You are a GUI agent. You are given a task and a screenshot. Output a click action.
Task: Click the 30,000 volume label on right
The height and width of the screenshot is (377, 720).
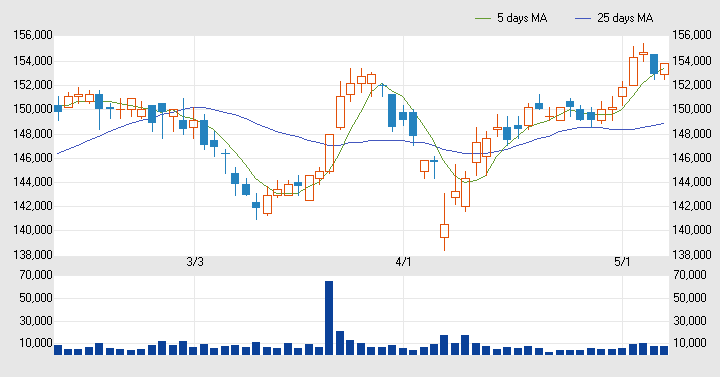tap(690, 321)
